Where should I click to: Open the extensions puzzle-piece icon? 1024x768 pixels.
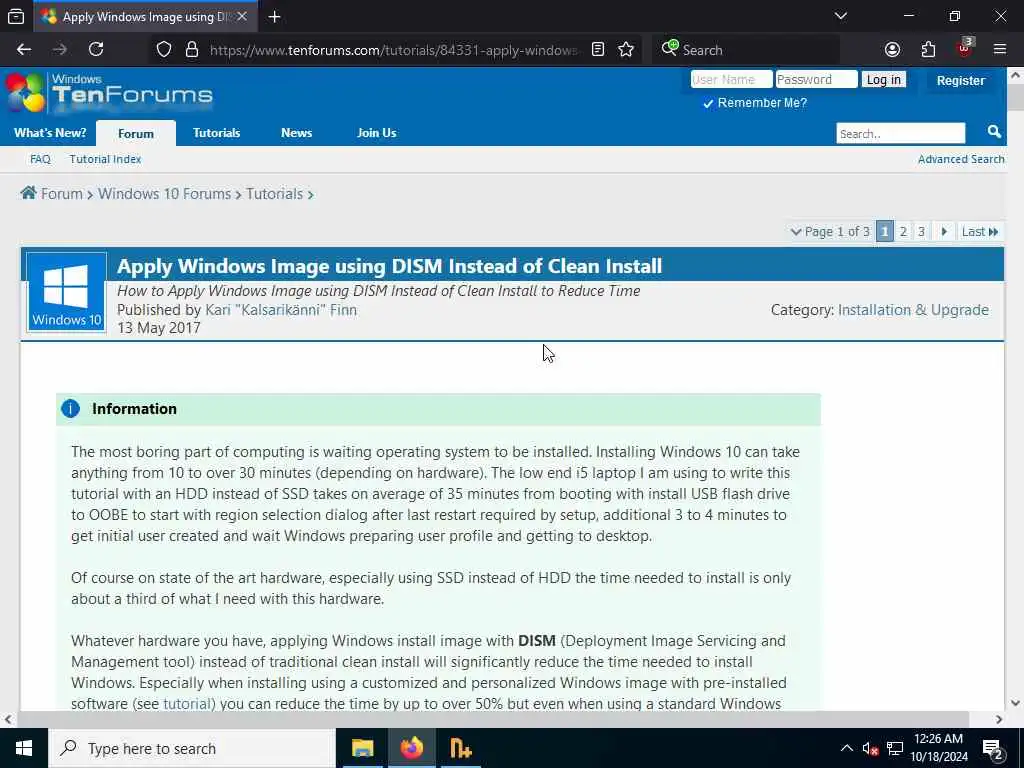point(928,50)
